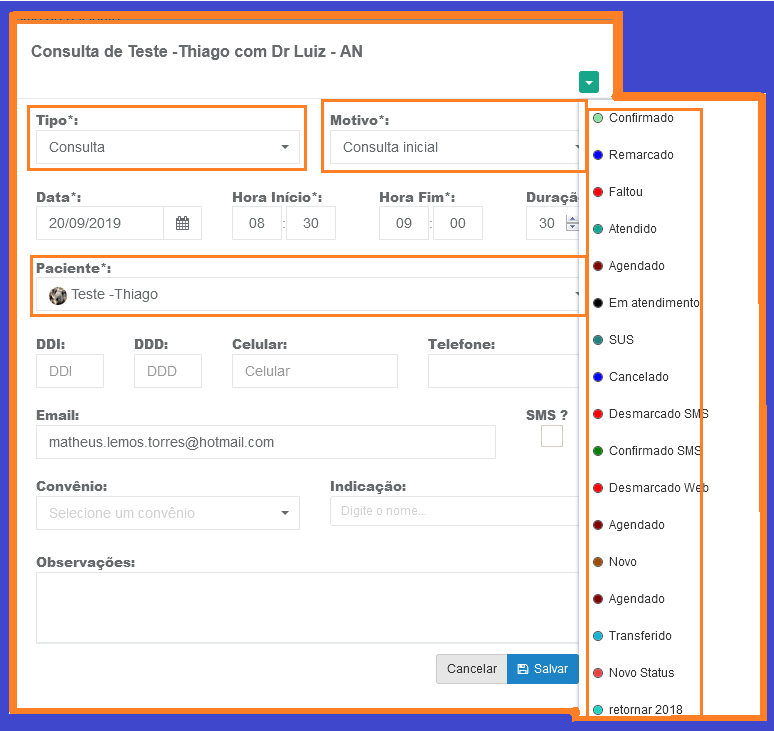
Task: Click the Celular phone number field
Action: (314, 371)
